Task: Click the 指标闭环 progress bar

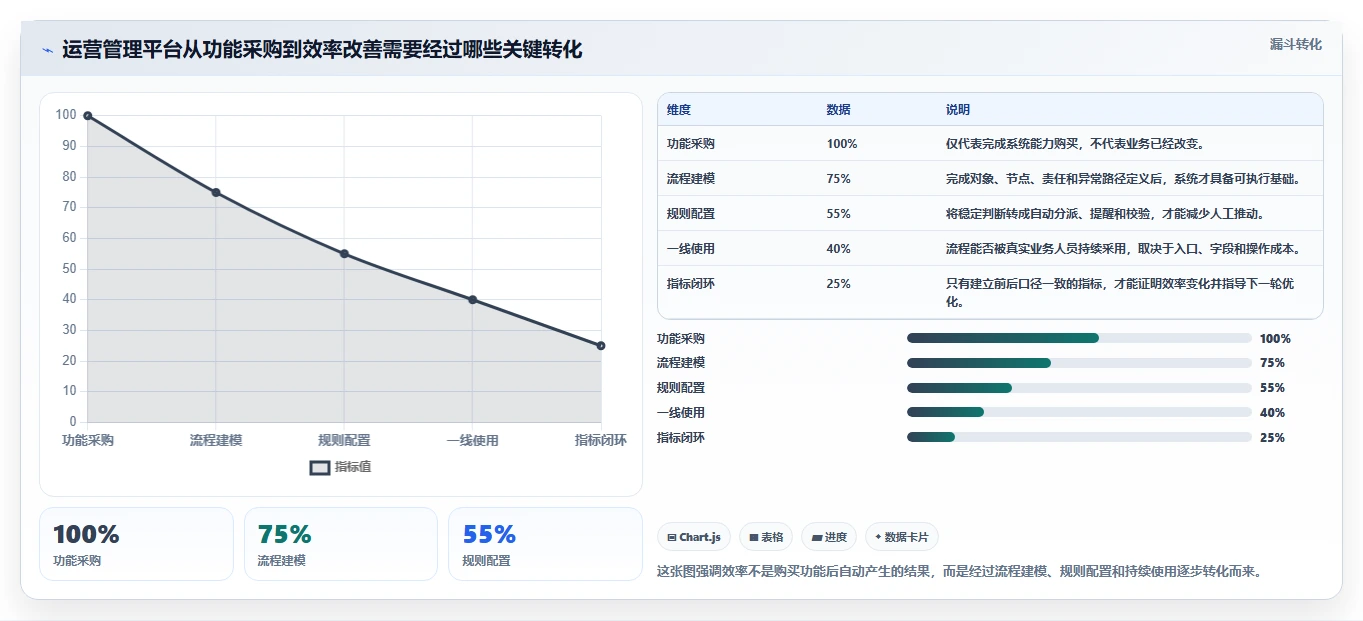Action: tap(1079, 437)
